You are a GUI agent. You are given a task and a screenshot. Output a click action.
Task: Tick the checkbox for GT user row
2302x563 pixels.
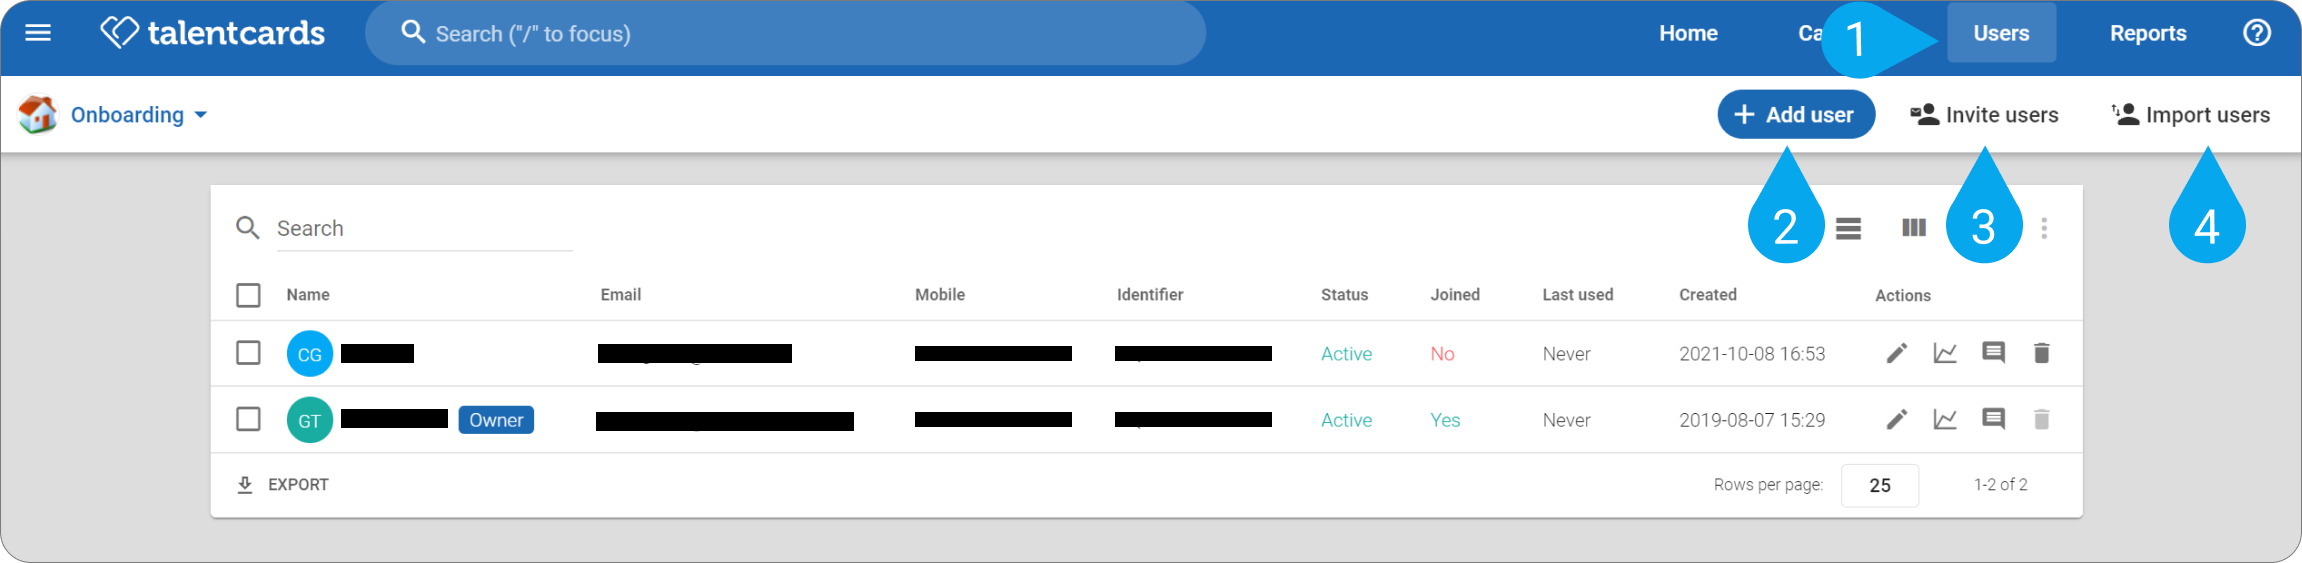(248, 419)
